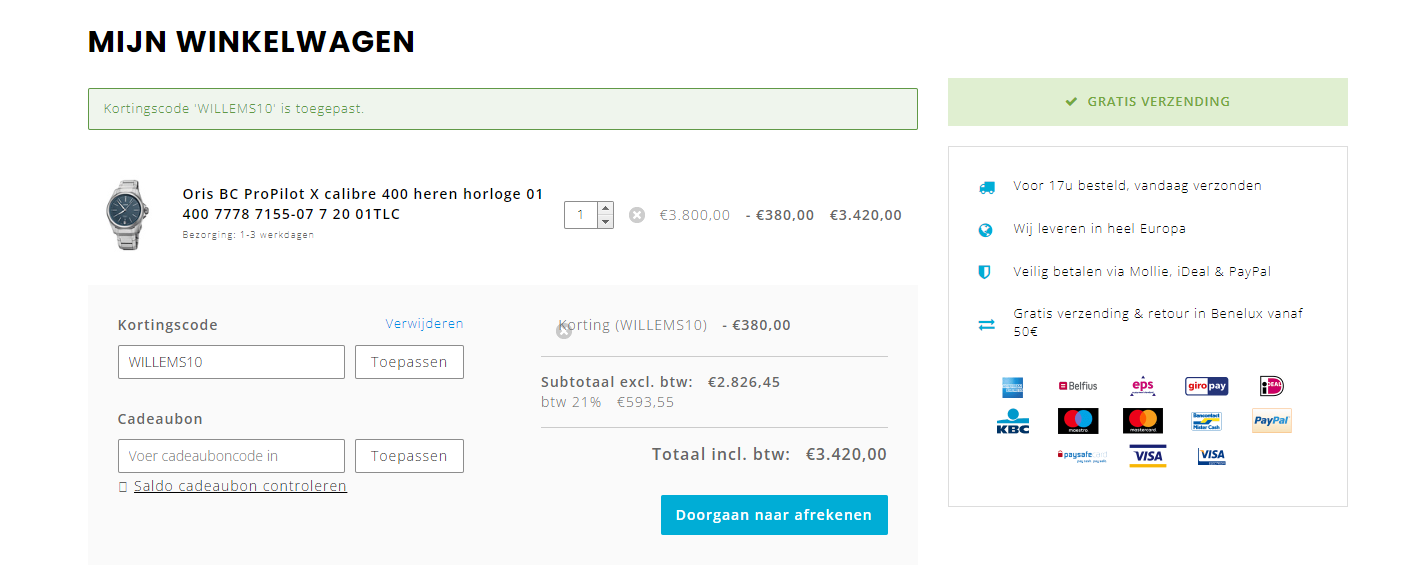This screenshot has height=583, width=1426.
Task: Remove the Oris watch from the cart
Action: pos(637,215)
